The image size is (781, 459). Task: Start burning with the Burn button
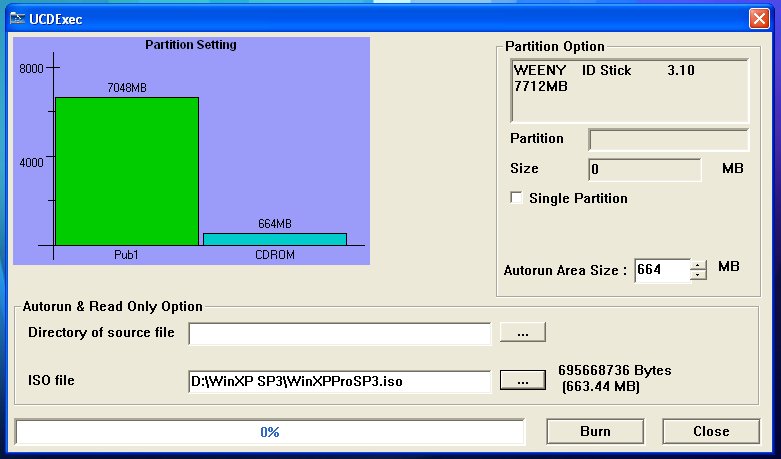[x=595, y=431]
